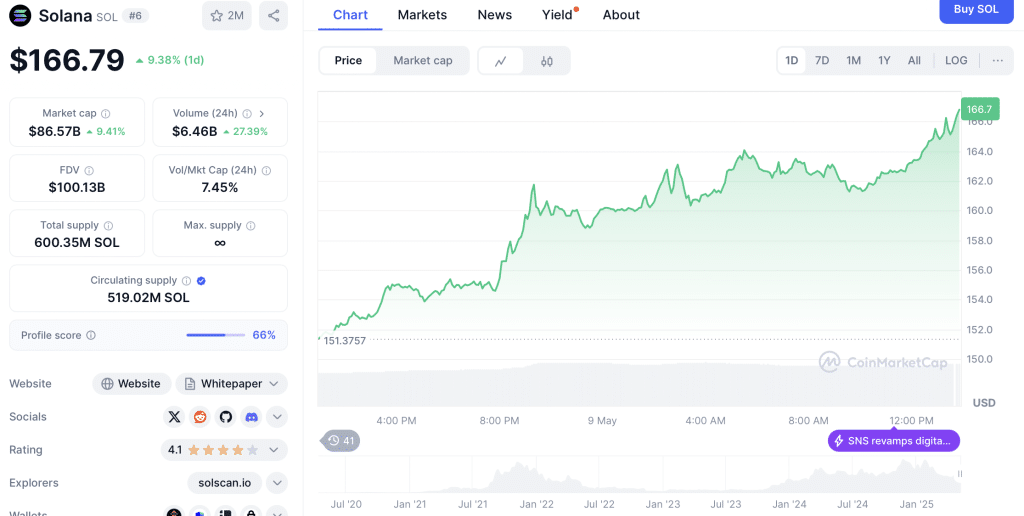Click the share icon beside the watchlist
The height and width of the screenshot is (516, 1024).
click(273, 15)
